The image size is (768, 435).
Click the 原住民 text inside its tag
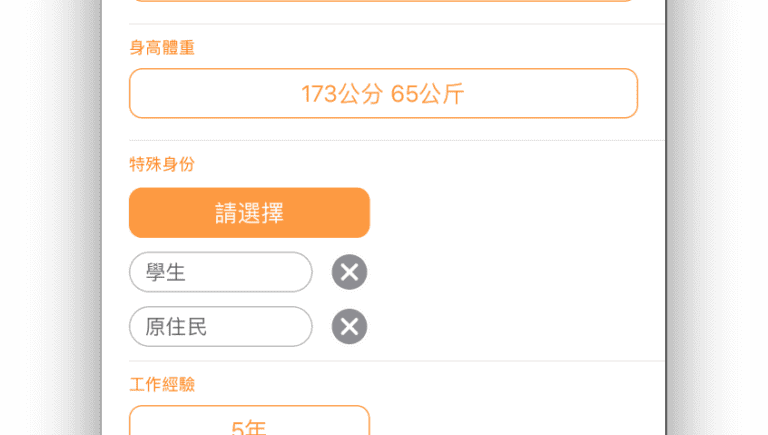point(176,326)
